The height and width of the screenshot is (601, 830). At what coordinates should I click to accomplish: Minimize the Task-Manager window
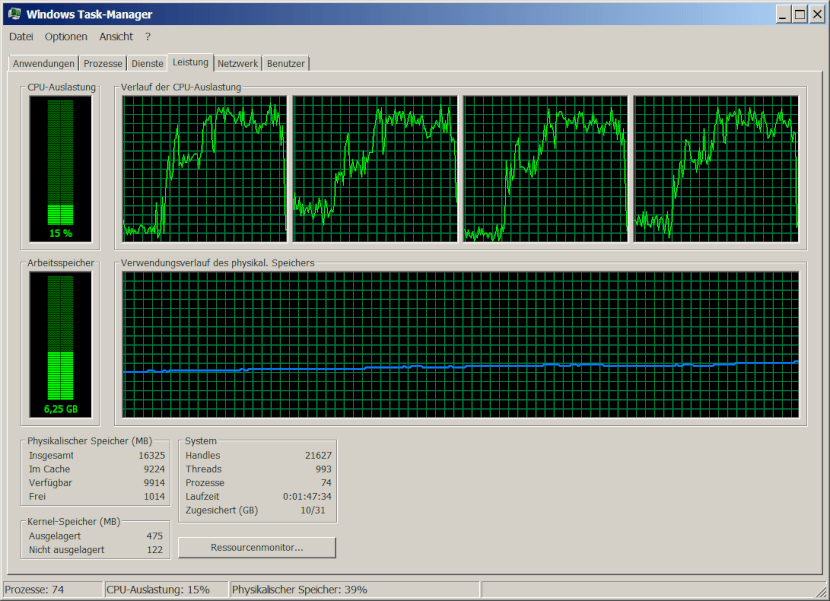pyautogui.click(x=783, y=14)
